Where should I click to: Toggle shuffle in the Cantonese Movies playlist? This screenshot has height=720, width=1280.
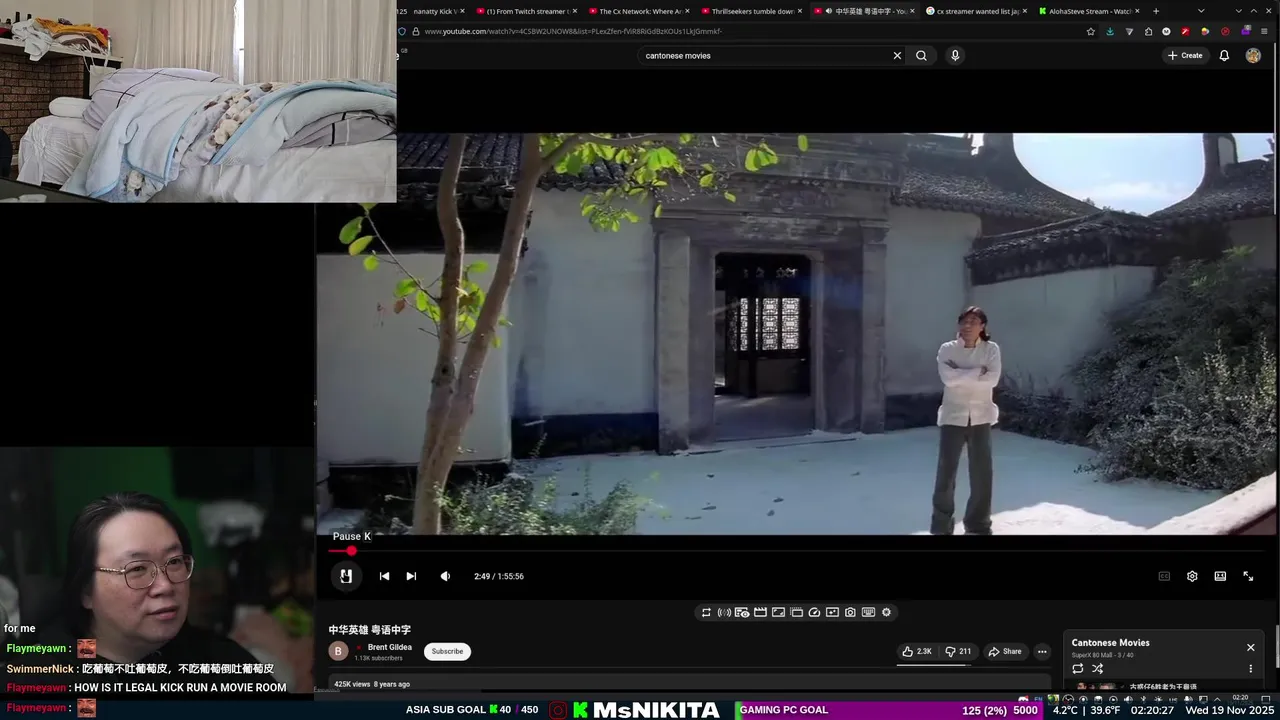tap(1097, 668)
